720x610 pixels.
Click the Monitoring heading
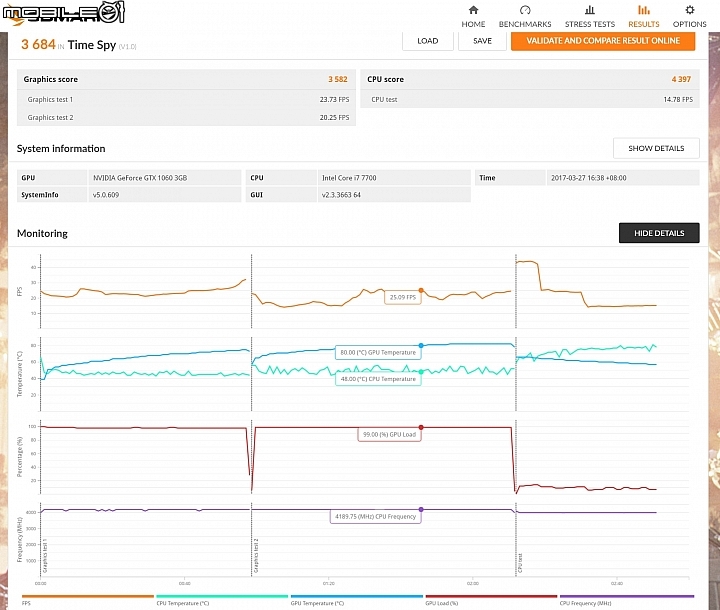point(42,233)
